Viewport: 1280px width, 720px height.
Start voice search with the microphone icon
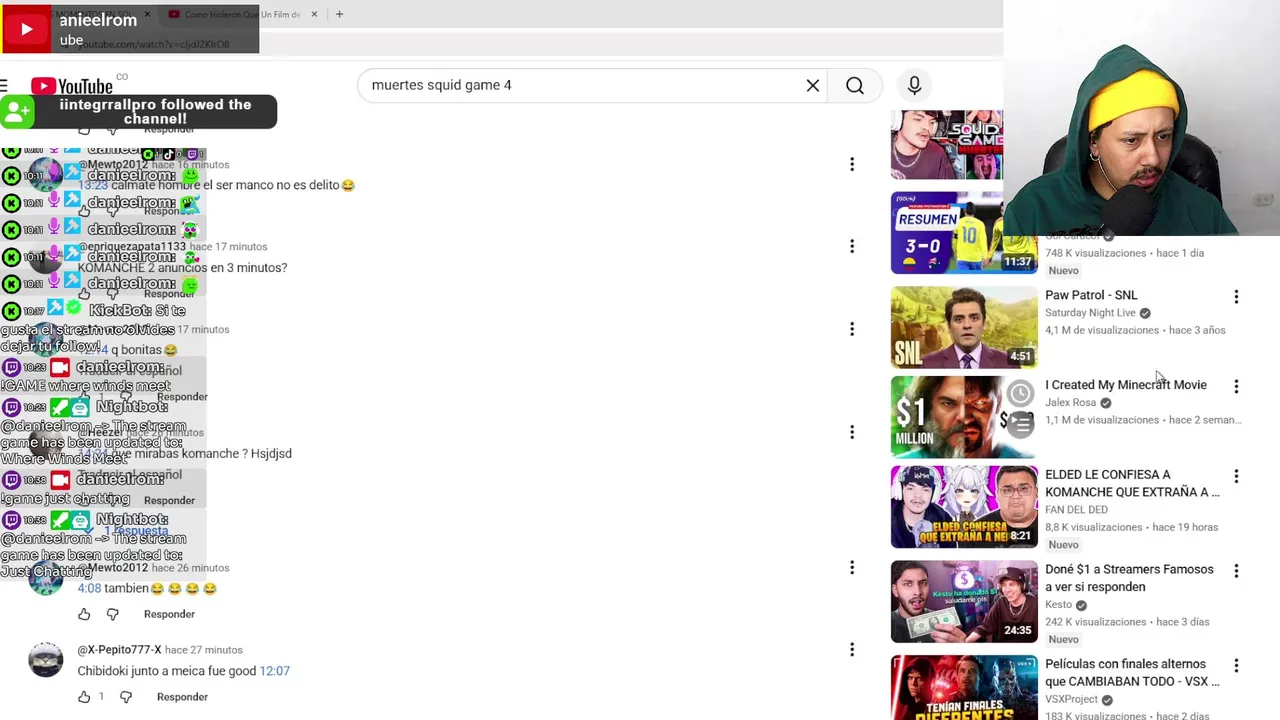pos(914,86)
